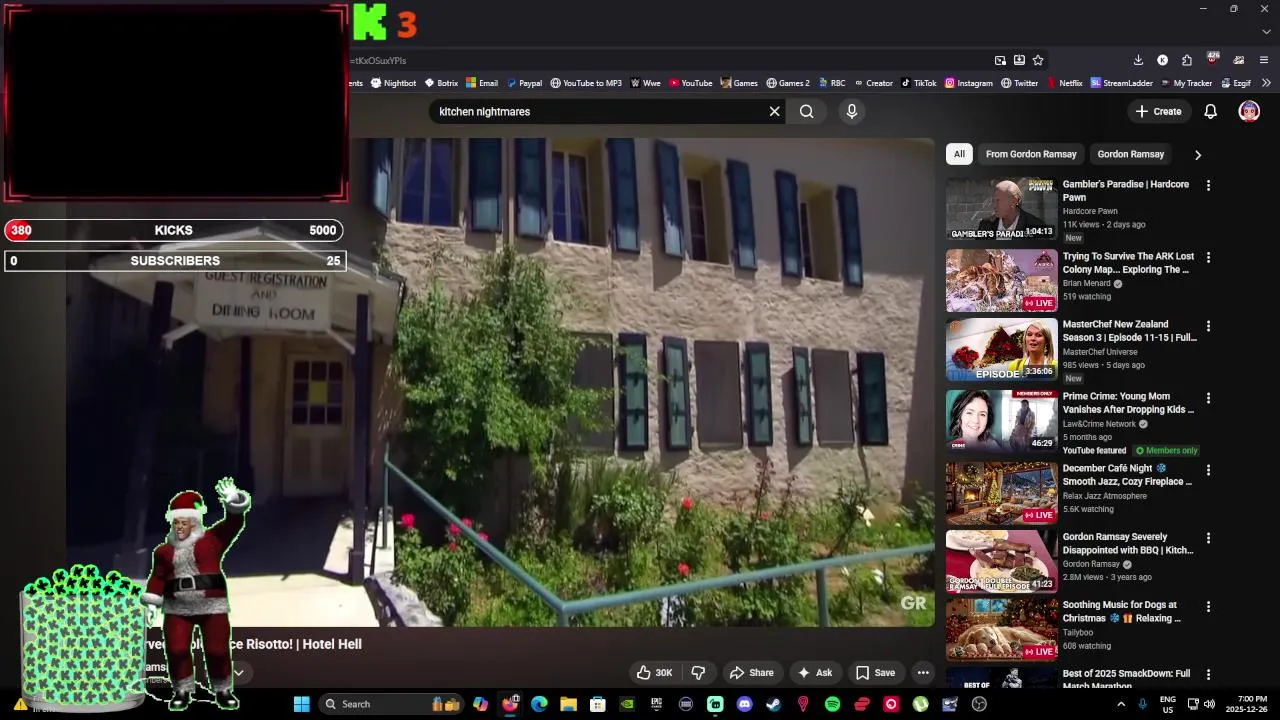Open the volume control in tray

click(x=1209, y=704)
